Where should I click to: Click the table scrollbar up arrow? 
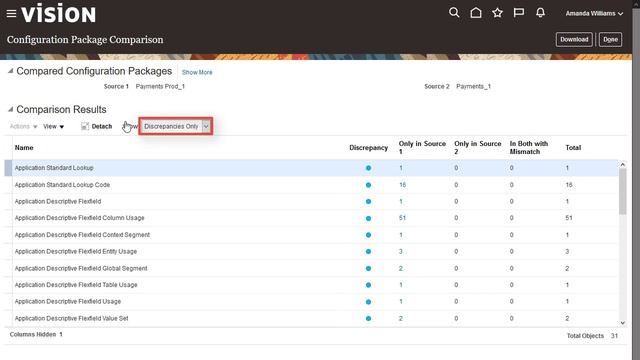pyautogui.click(x=622, y=164)
